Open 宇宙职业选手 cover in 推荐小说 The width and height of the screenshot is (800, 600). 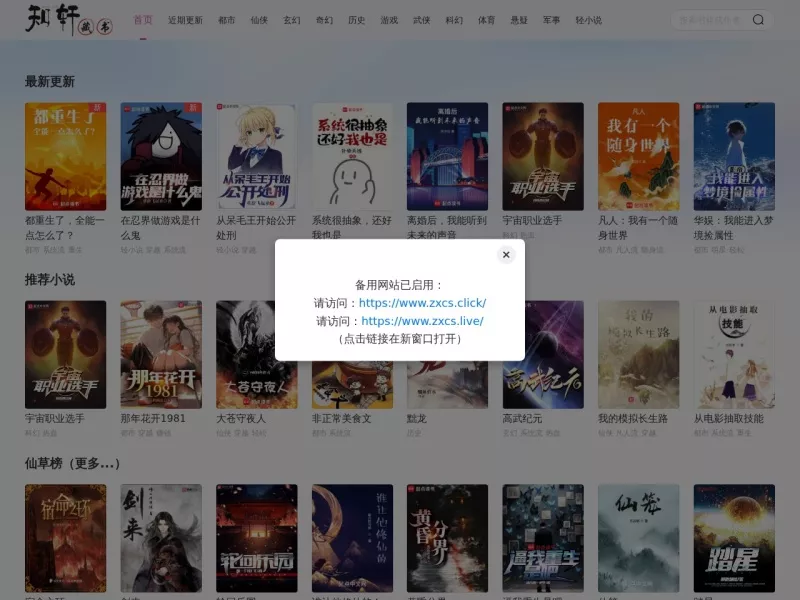click(x=65, y=355)
